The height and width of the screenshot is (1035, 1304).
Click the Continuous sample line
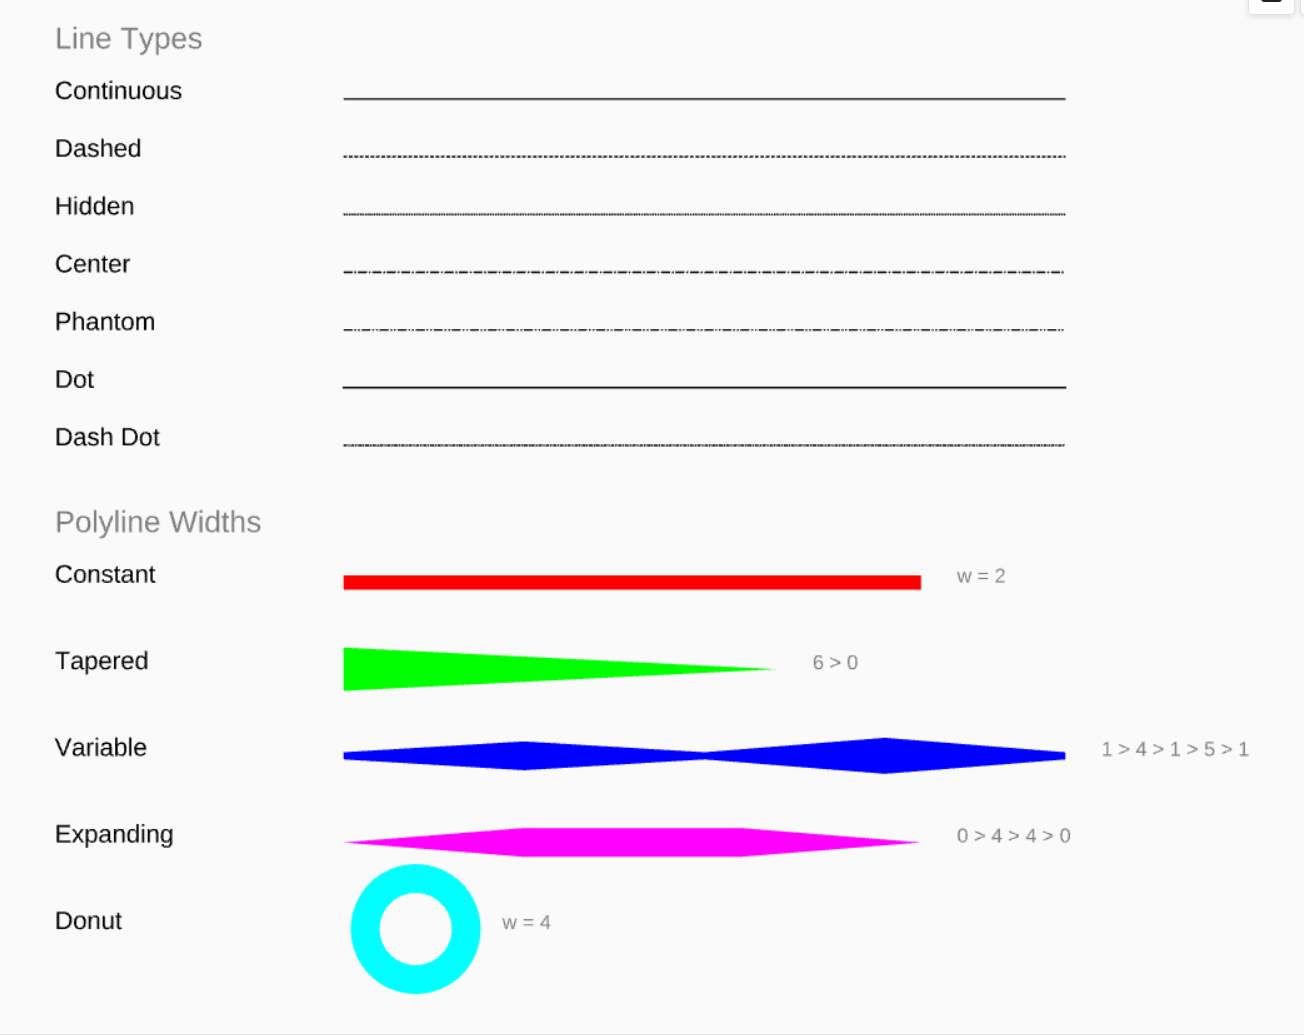point(704,99)
